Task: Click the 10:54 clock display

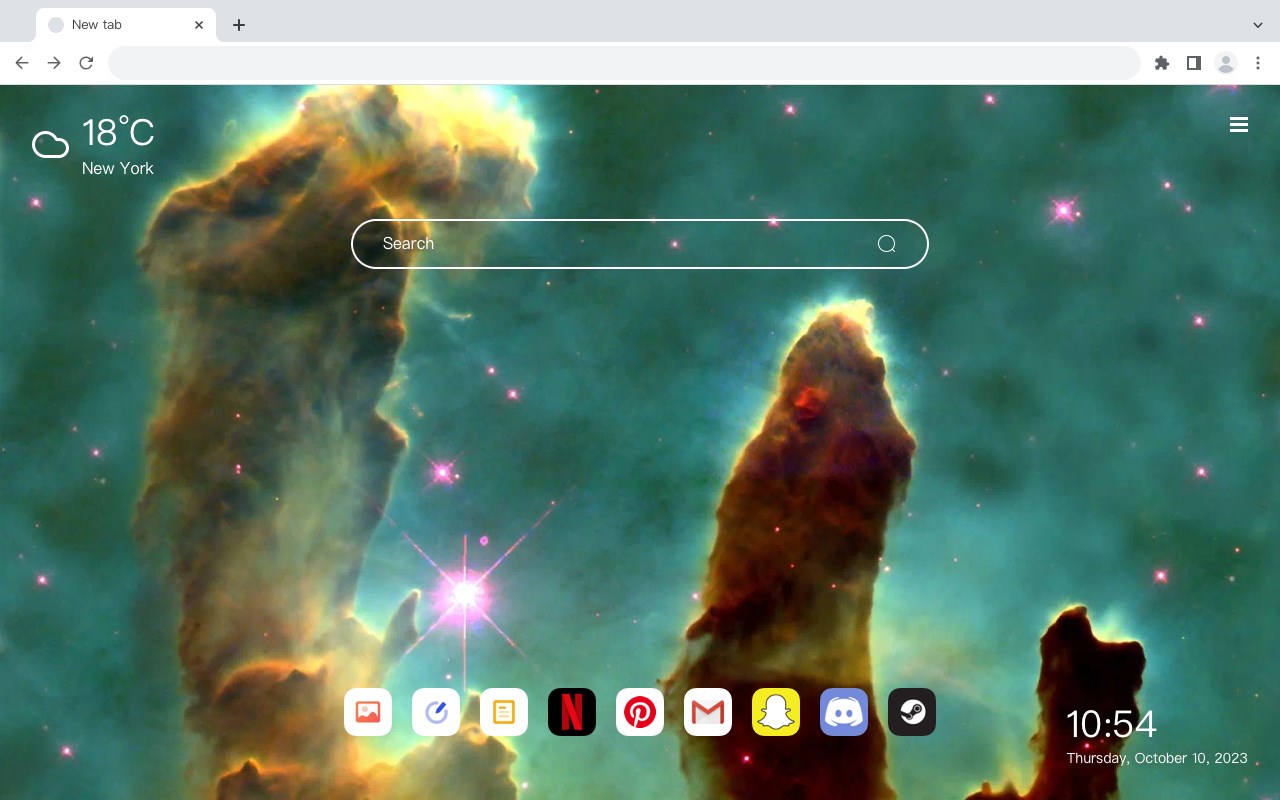Action: tap(1111, 724)
